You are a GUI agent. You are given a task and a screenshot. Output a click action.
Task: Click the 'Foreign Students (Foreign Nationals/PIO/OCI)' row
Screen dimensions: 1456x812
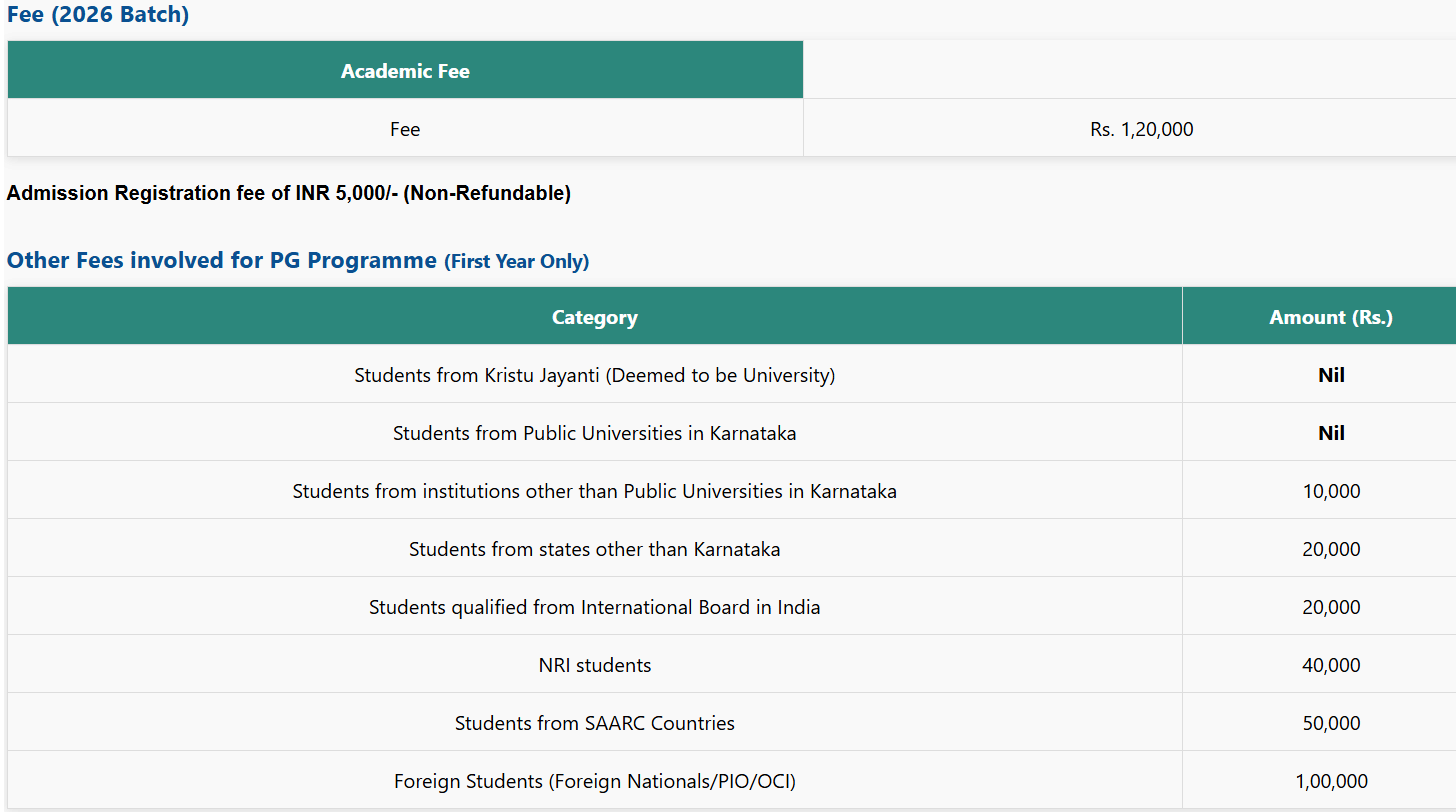[x=594, y=781]
